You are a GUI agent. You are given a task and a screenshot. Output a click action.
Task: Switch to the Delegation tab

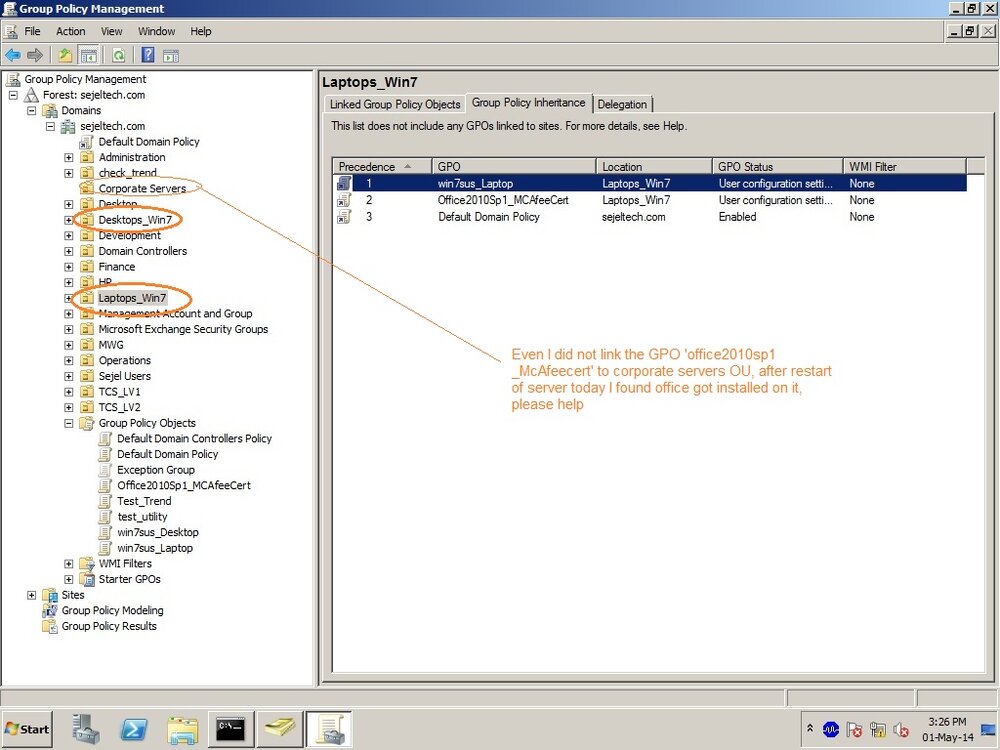point(622,104)
